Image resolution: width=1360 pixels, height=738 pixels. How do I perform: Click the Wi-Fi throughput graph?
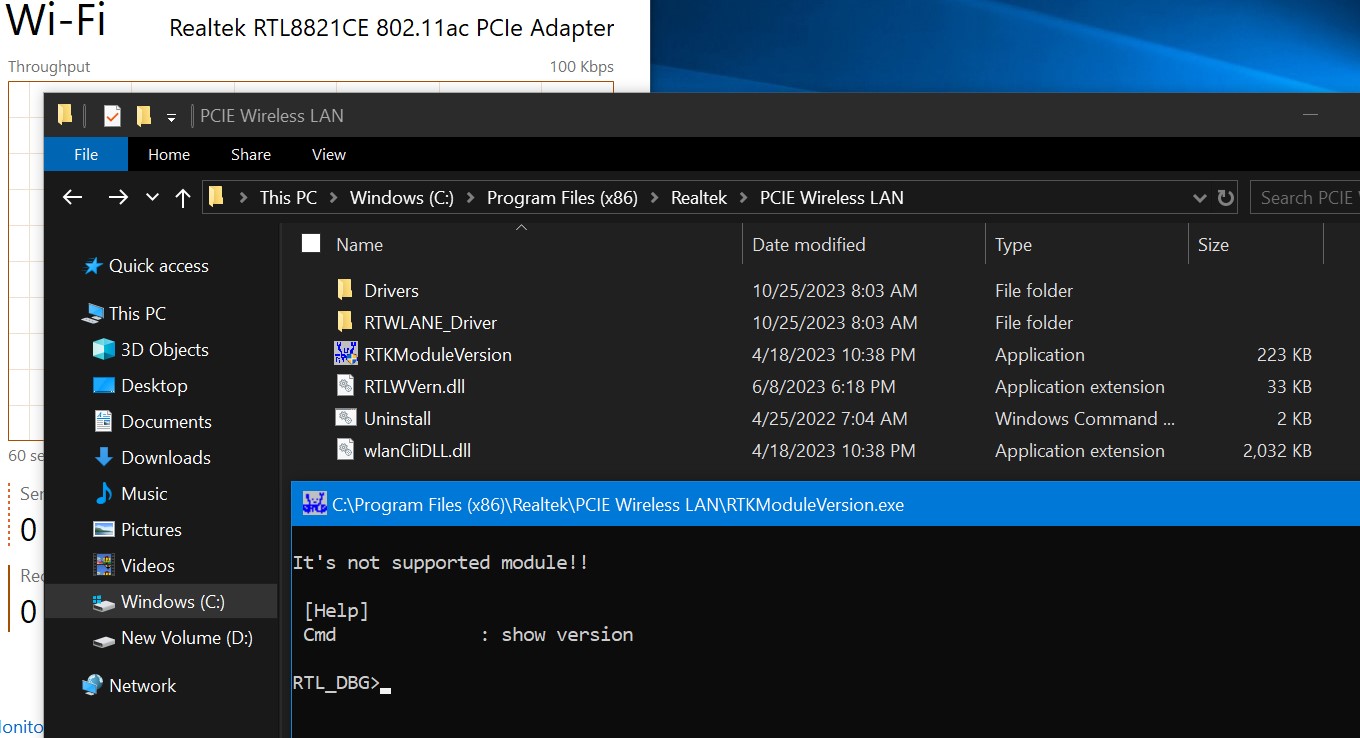click(x=310, y=260)
